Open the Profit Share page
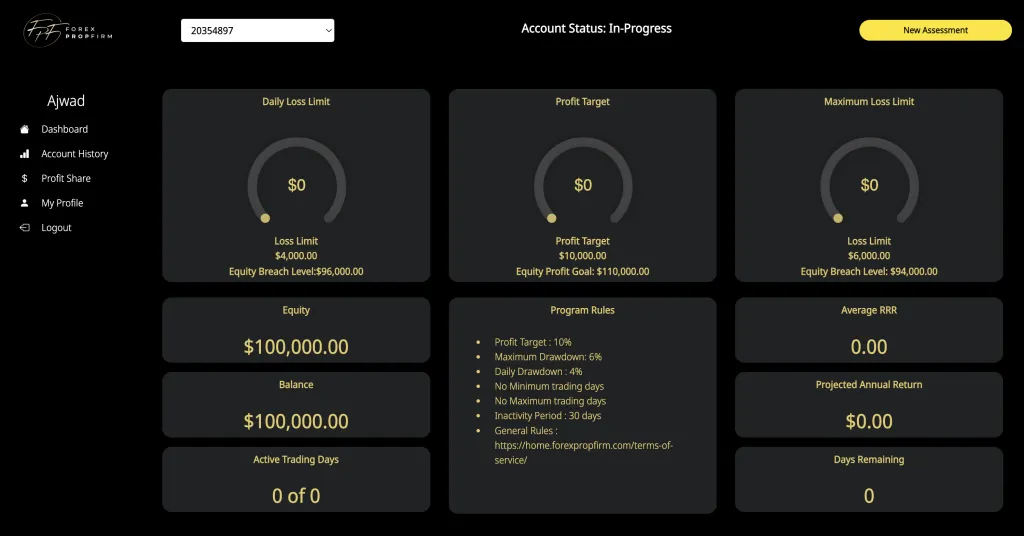The width and height of the screenshot is (1024, 536). click(x=66, y=178)
